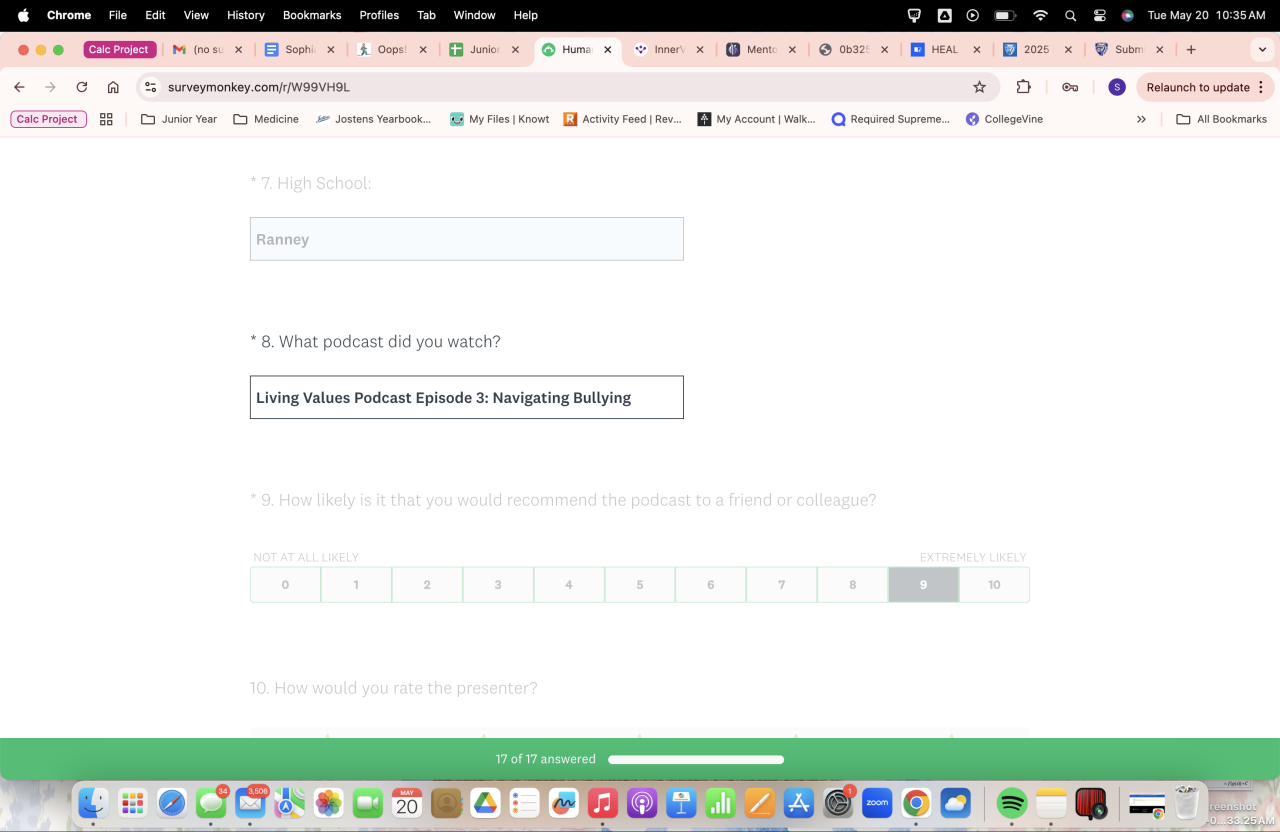
Task: View site information icon in address bar
Action: tap(151, 87)
